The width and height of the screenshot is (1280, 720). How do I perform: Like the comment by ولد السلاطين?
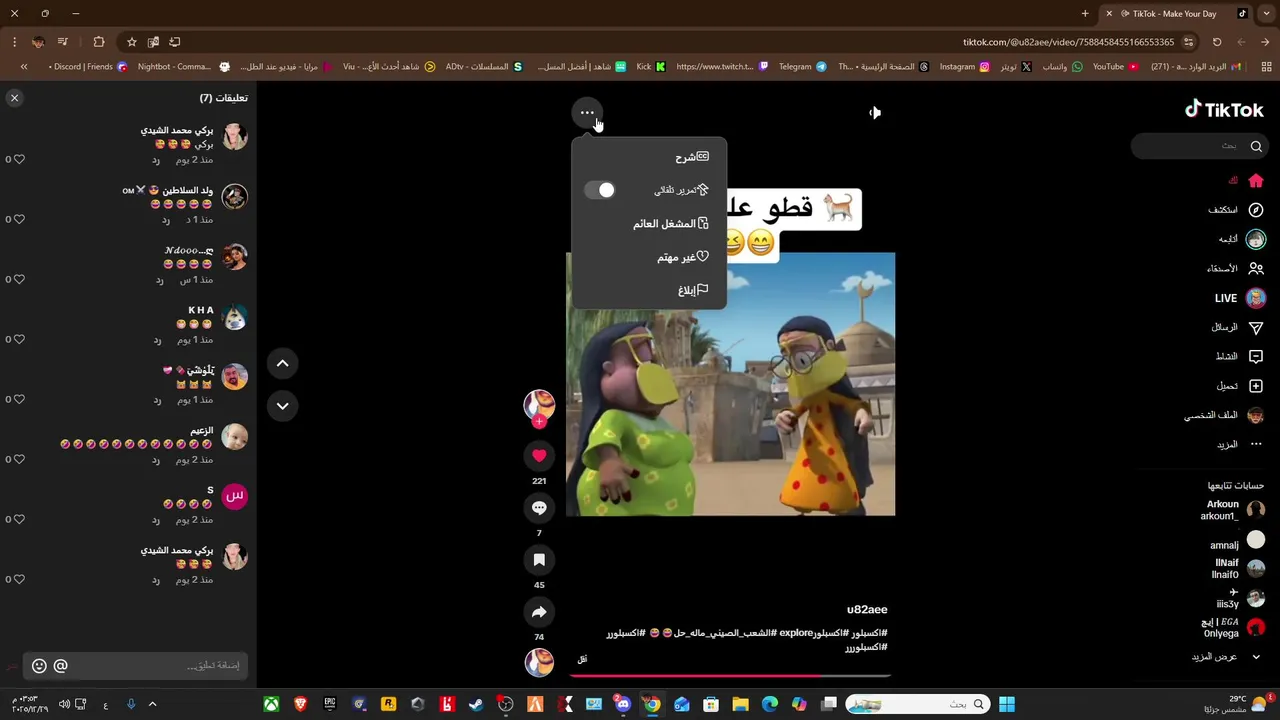pos(18,219)
